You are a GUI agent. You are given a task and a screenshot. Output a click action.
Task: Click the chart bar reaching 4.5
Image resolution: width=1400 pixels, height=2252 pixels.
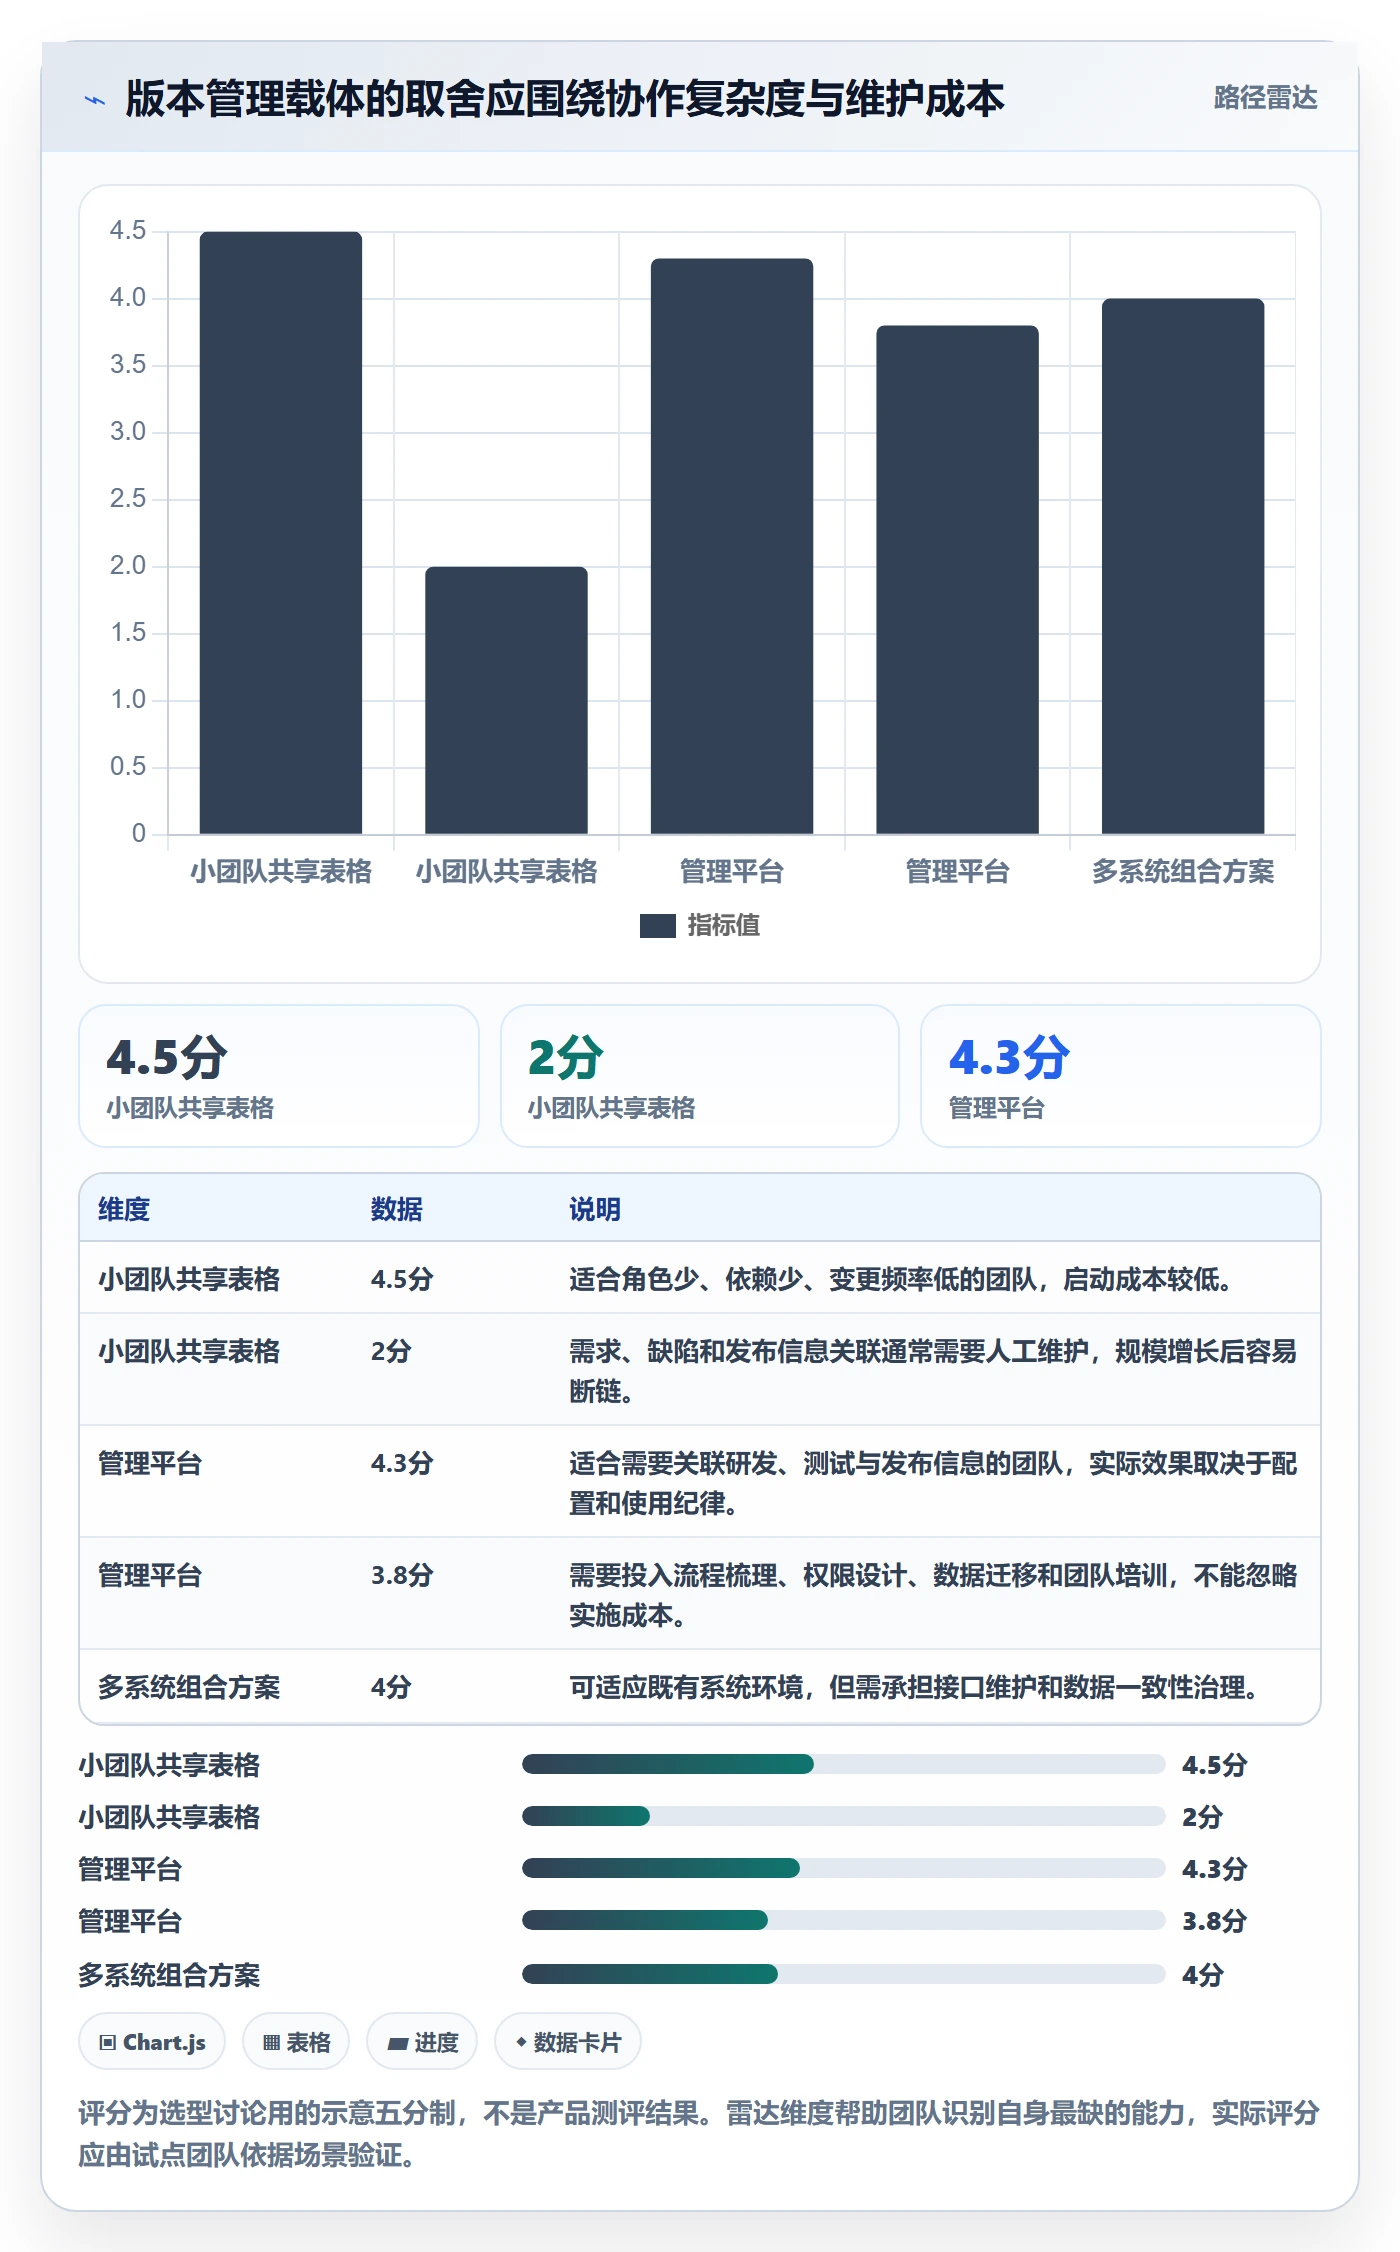[281, 533]
